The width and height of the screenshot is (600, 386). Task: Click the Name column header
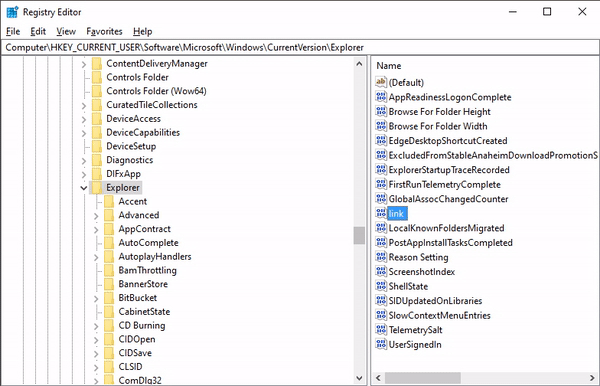pyautogui.click(x=389, y=66)
